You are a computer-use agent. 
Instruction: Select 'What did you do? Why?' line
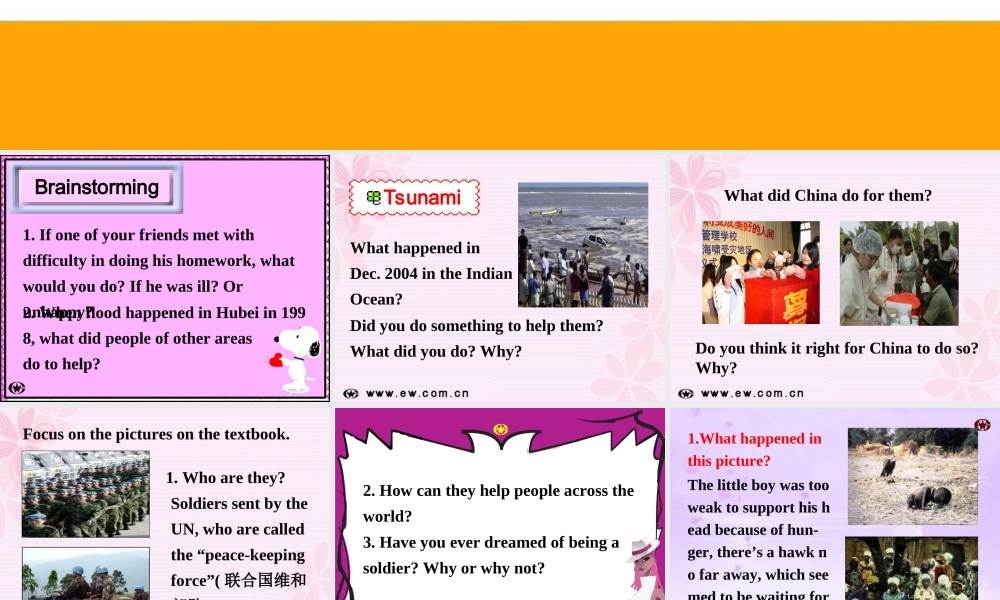(436, 351)
